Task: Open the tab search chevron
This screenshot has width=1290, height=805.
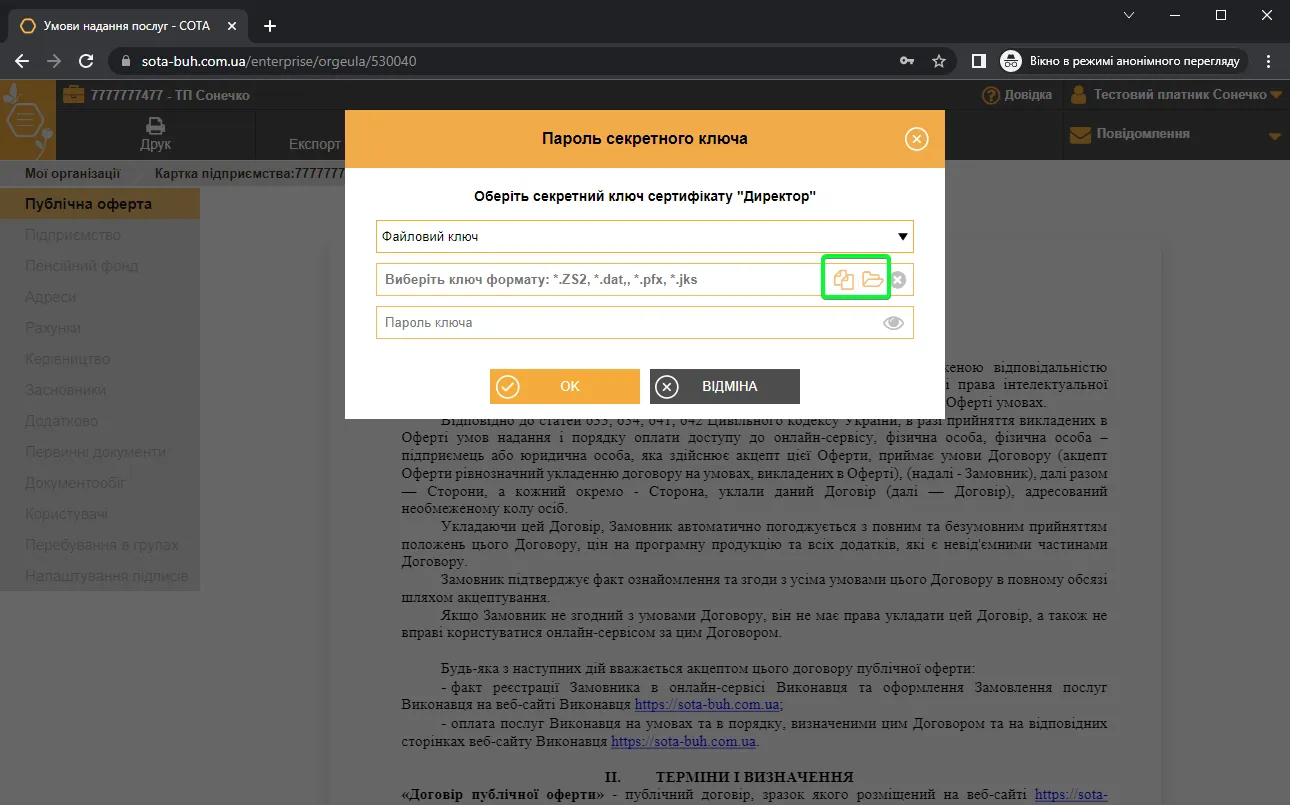Action: [1129, 15]
